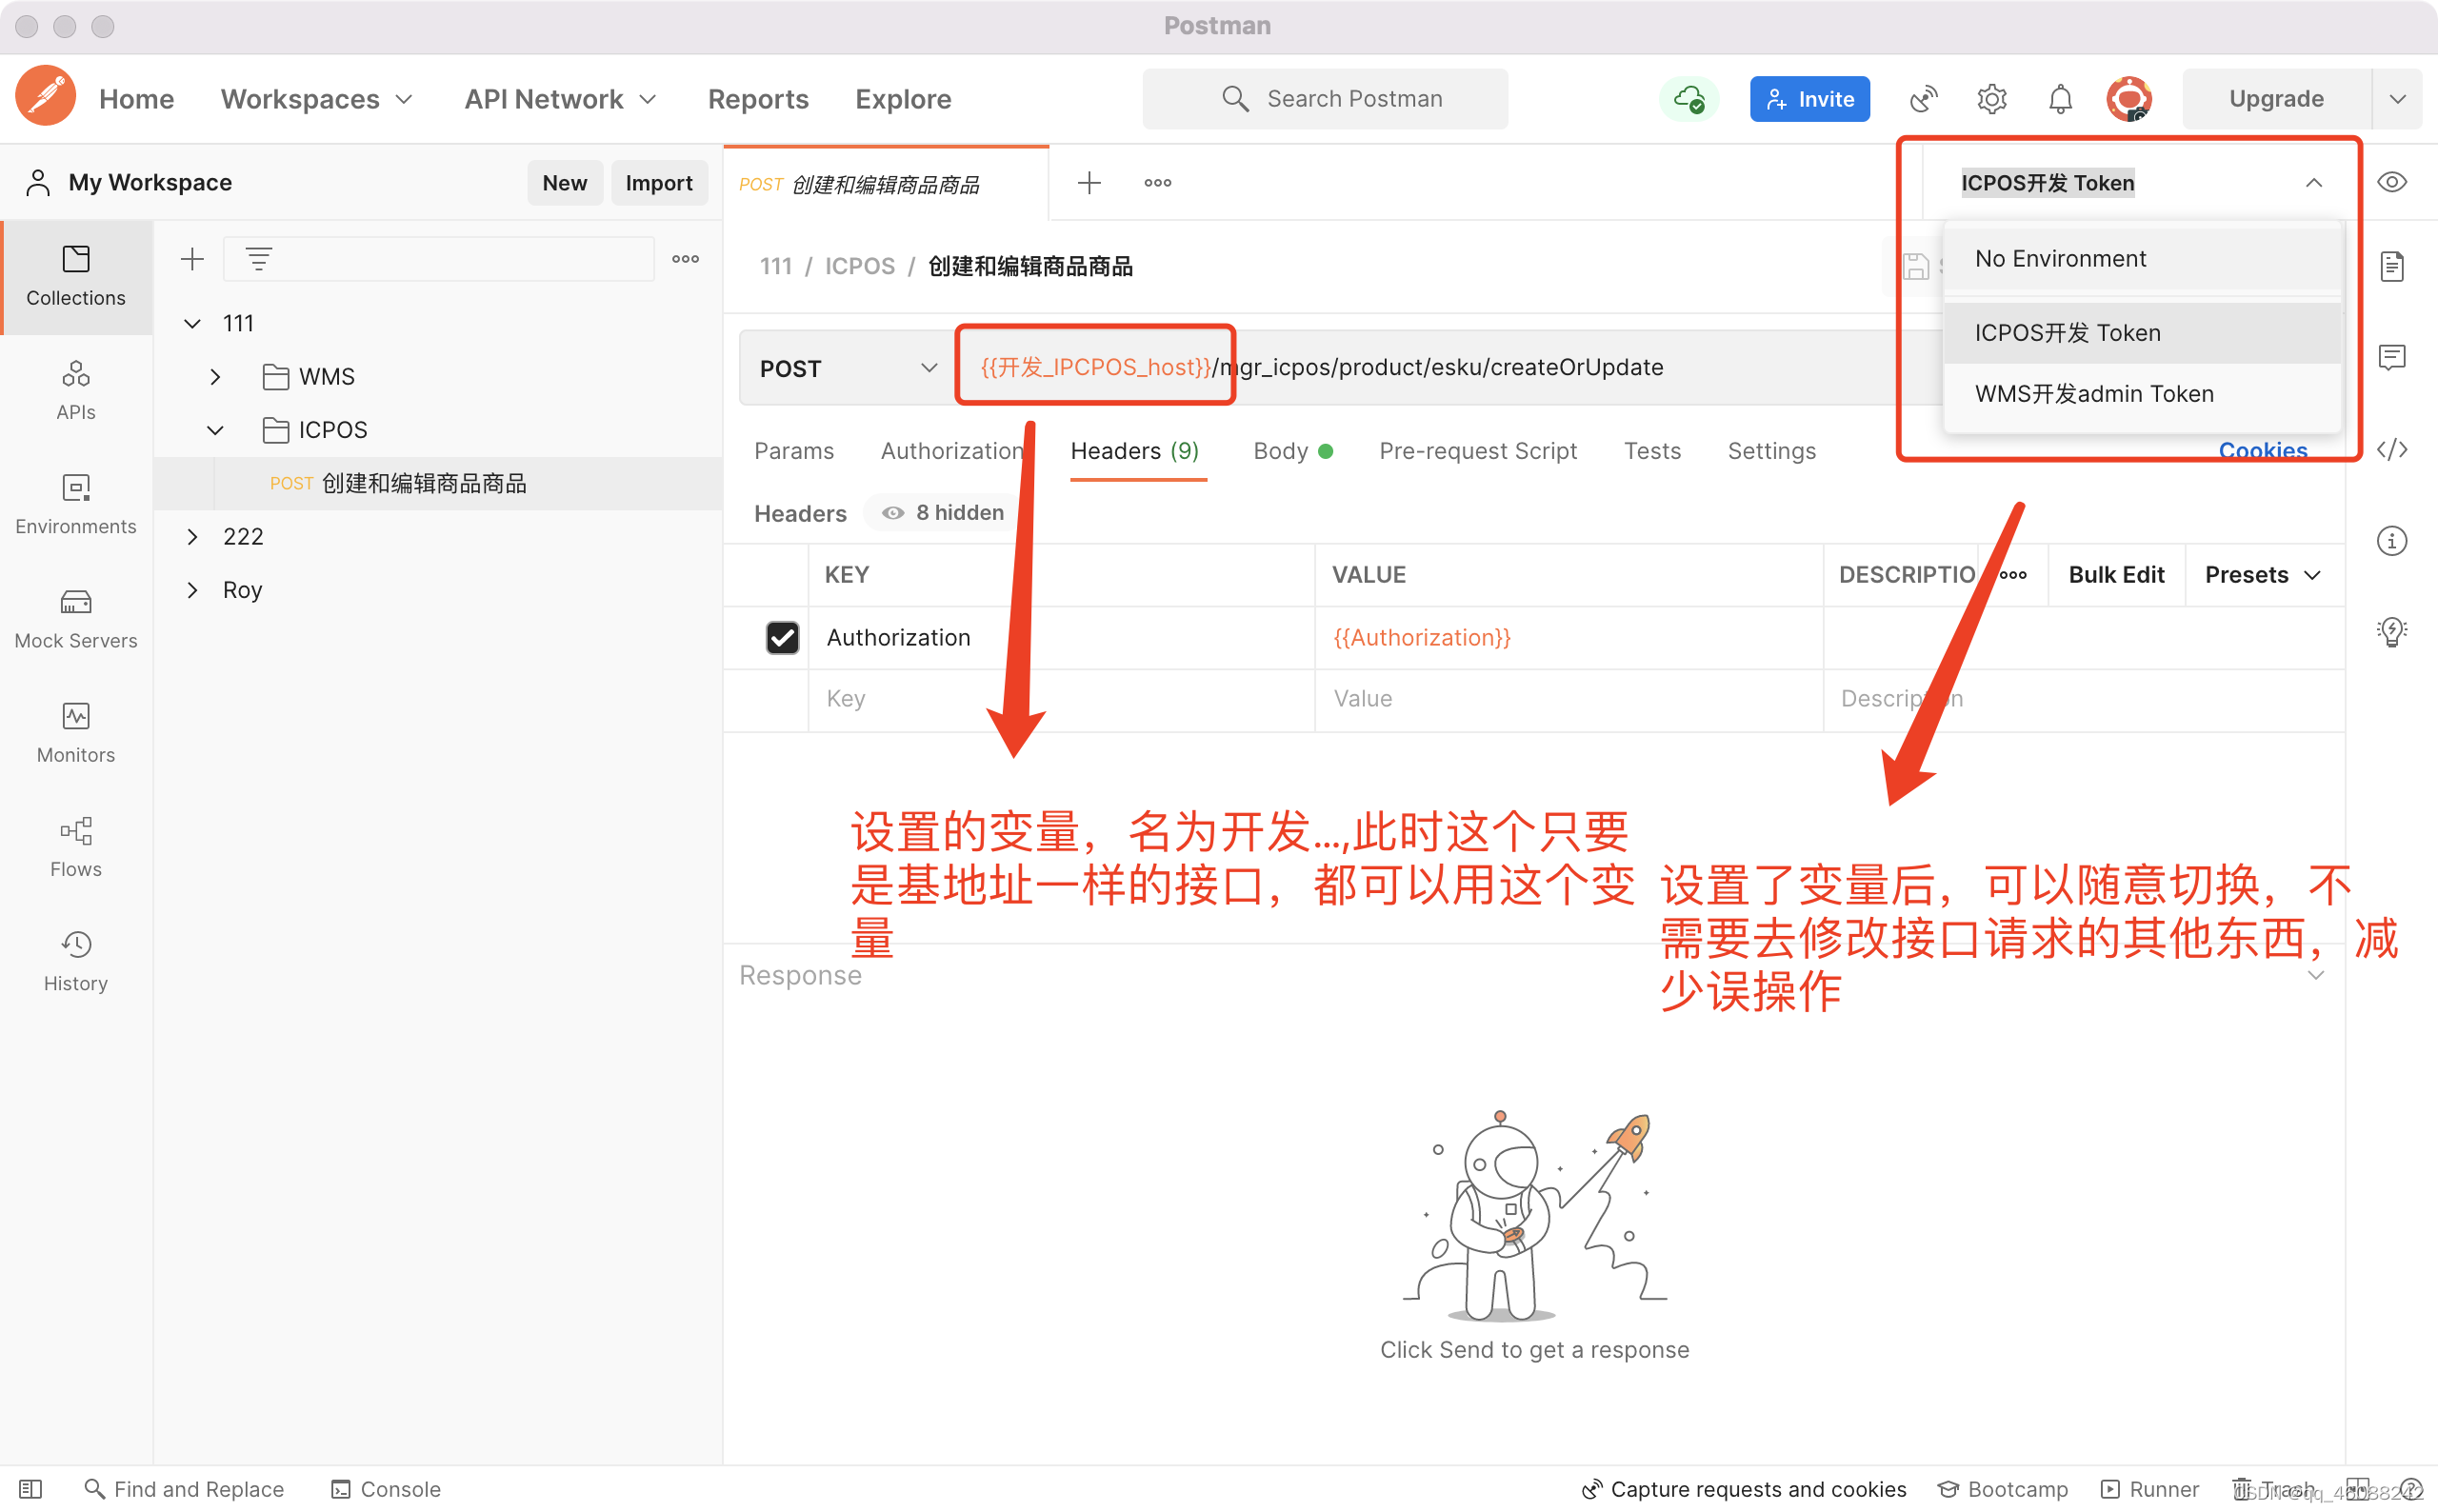
Task: Click the Import button
Action: click(658, 183)
